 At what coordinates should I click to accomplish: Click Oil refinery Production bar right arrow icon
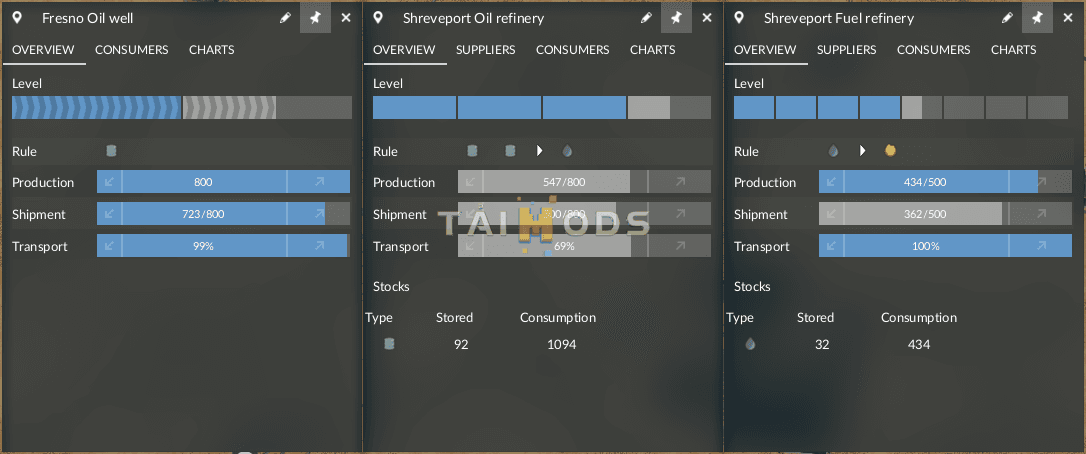click(x=679, y=182)
